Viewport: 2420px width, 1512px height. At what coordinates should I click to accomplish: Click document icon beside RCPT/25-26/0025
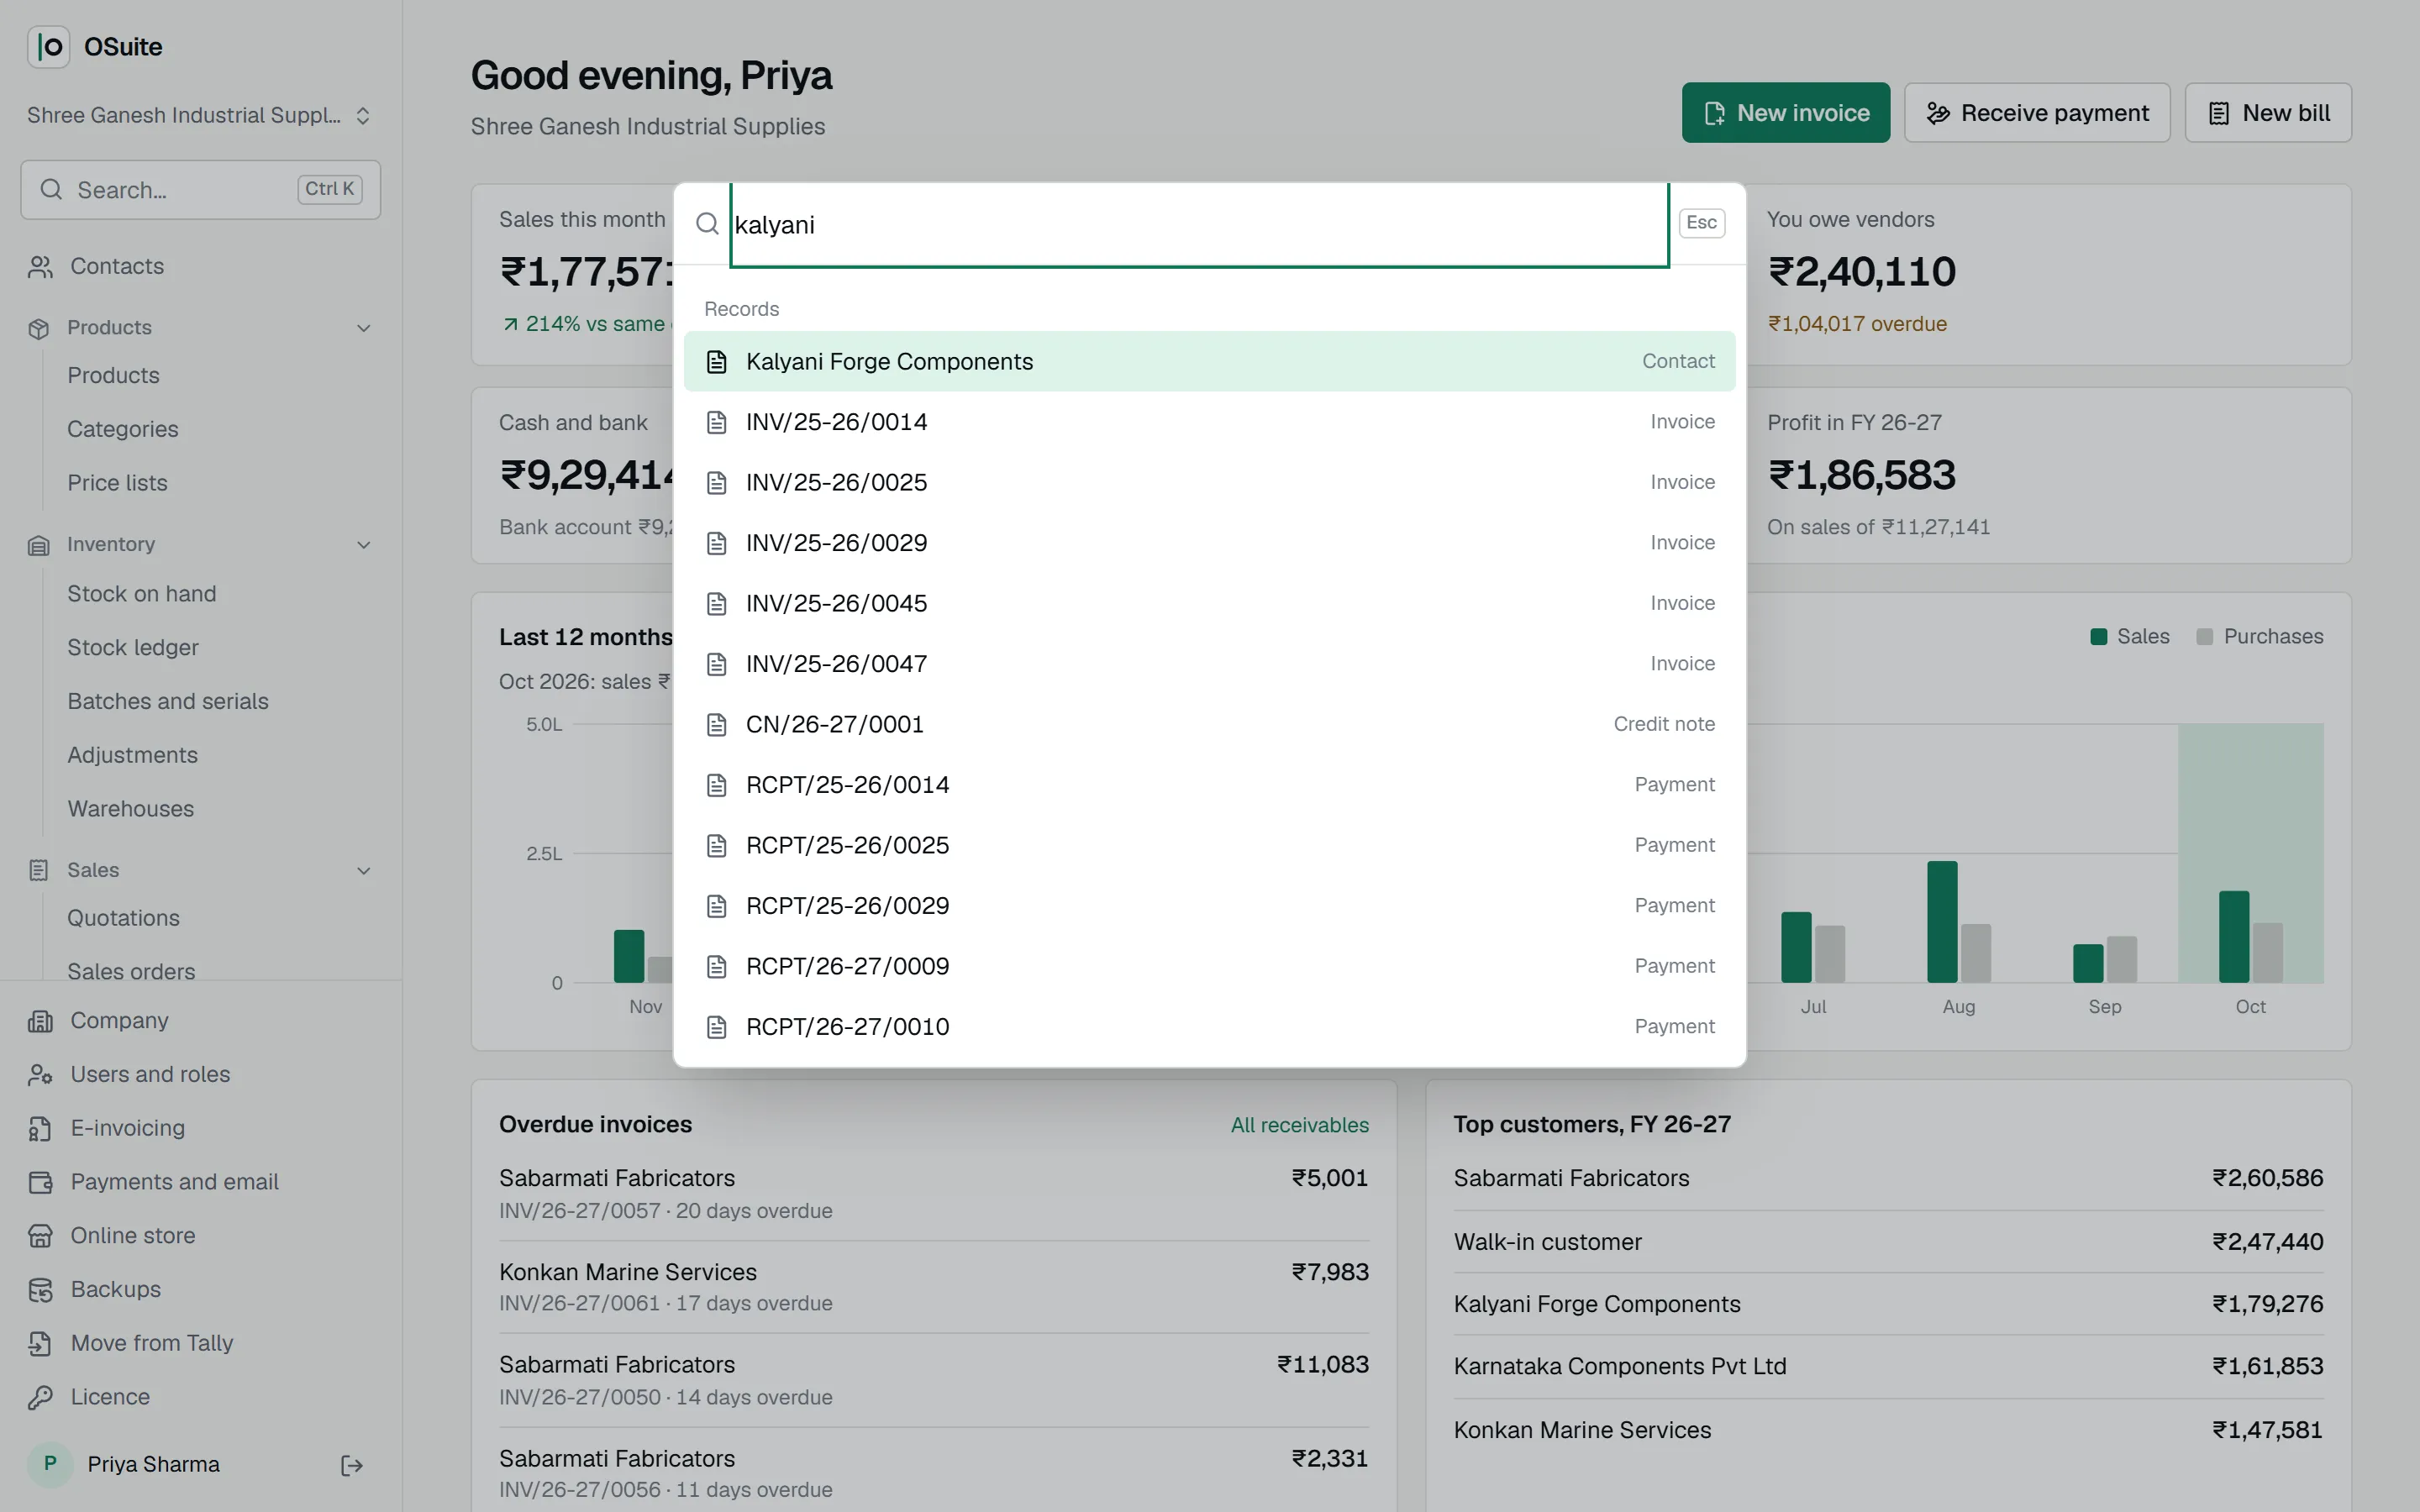coord(716,846)
